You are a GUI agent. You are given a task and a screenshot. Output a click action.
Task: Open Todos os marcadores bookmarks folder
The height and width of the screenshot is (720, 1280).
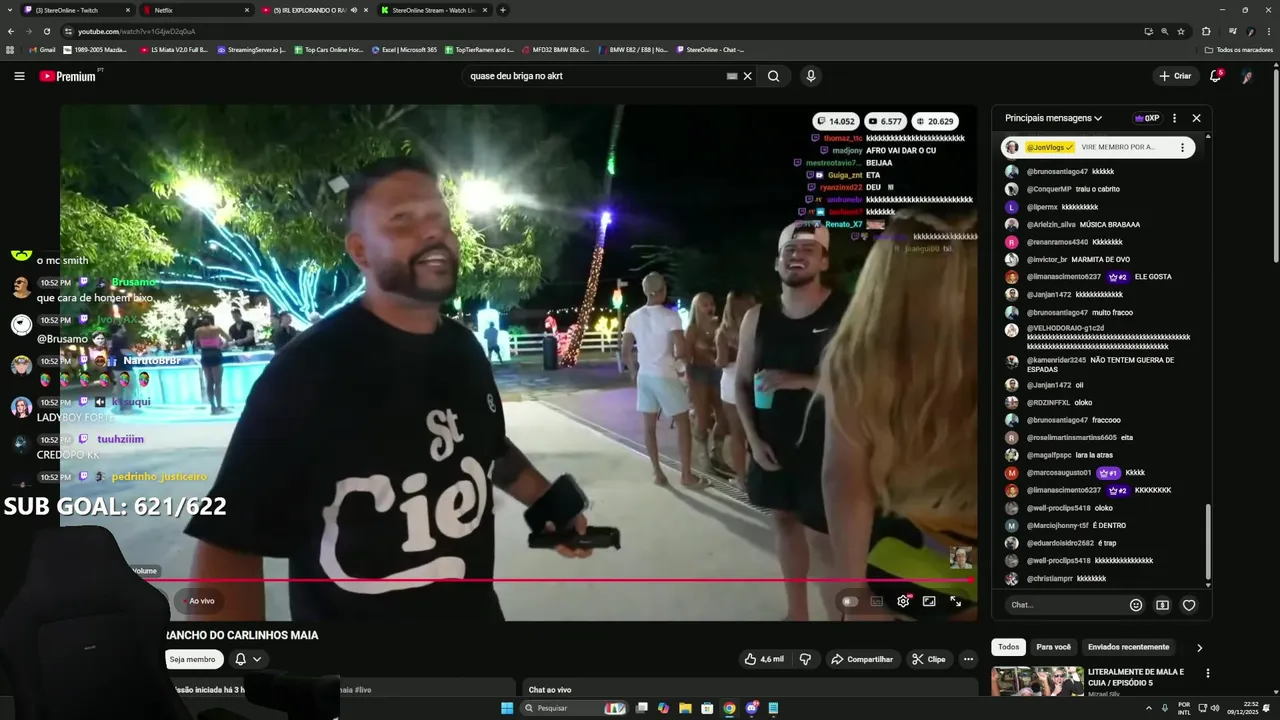click(1238, 49)
